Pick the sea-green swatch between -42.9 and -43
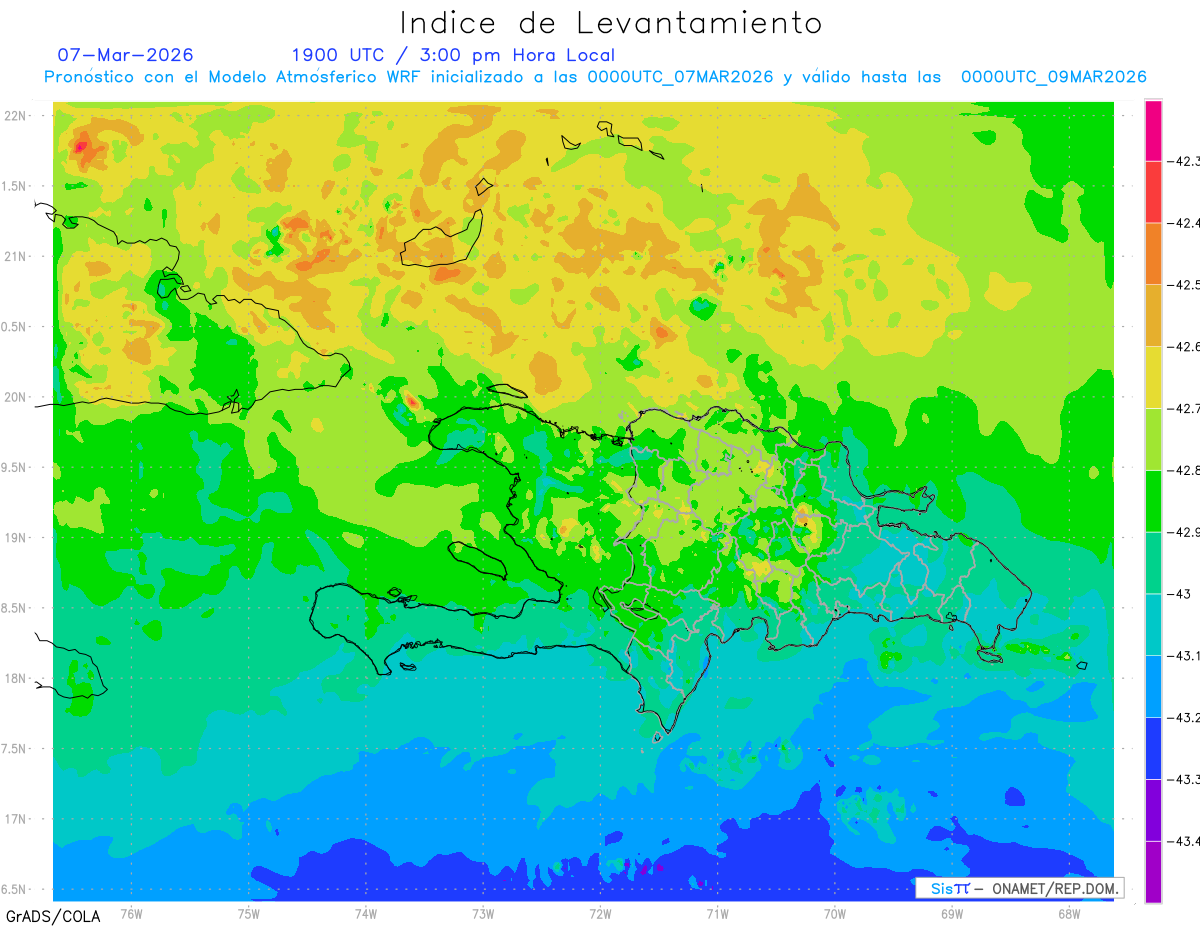Image resolution: width=1200 pixels, height=927 pixels. tap(1153, 563)
